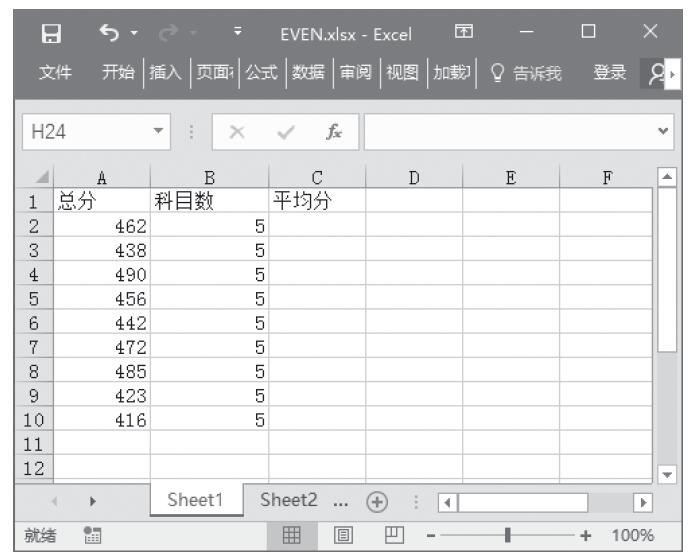692x558 pixels.
Task: Switch to Sheet2 tab
Action: (288, 500)
